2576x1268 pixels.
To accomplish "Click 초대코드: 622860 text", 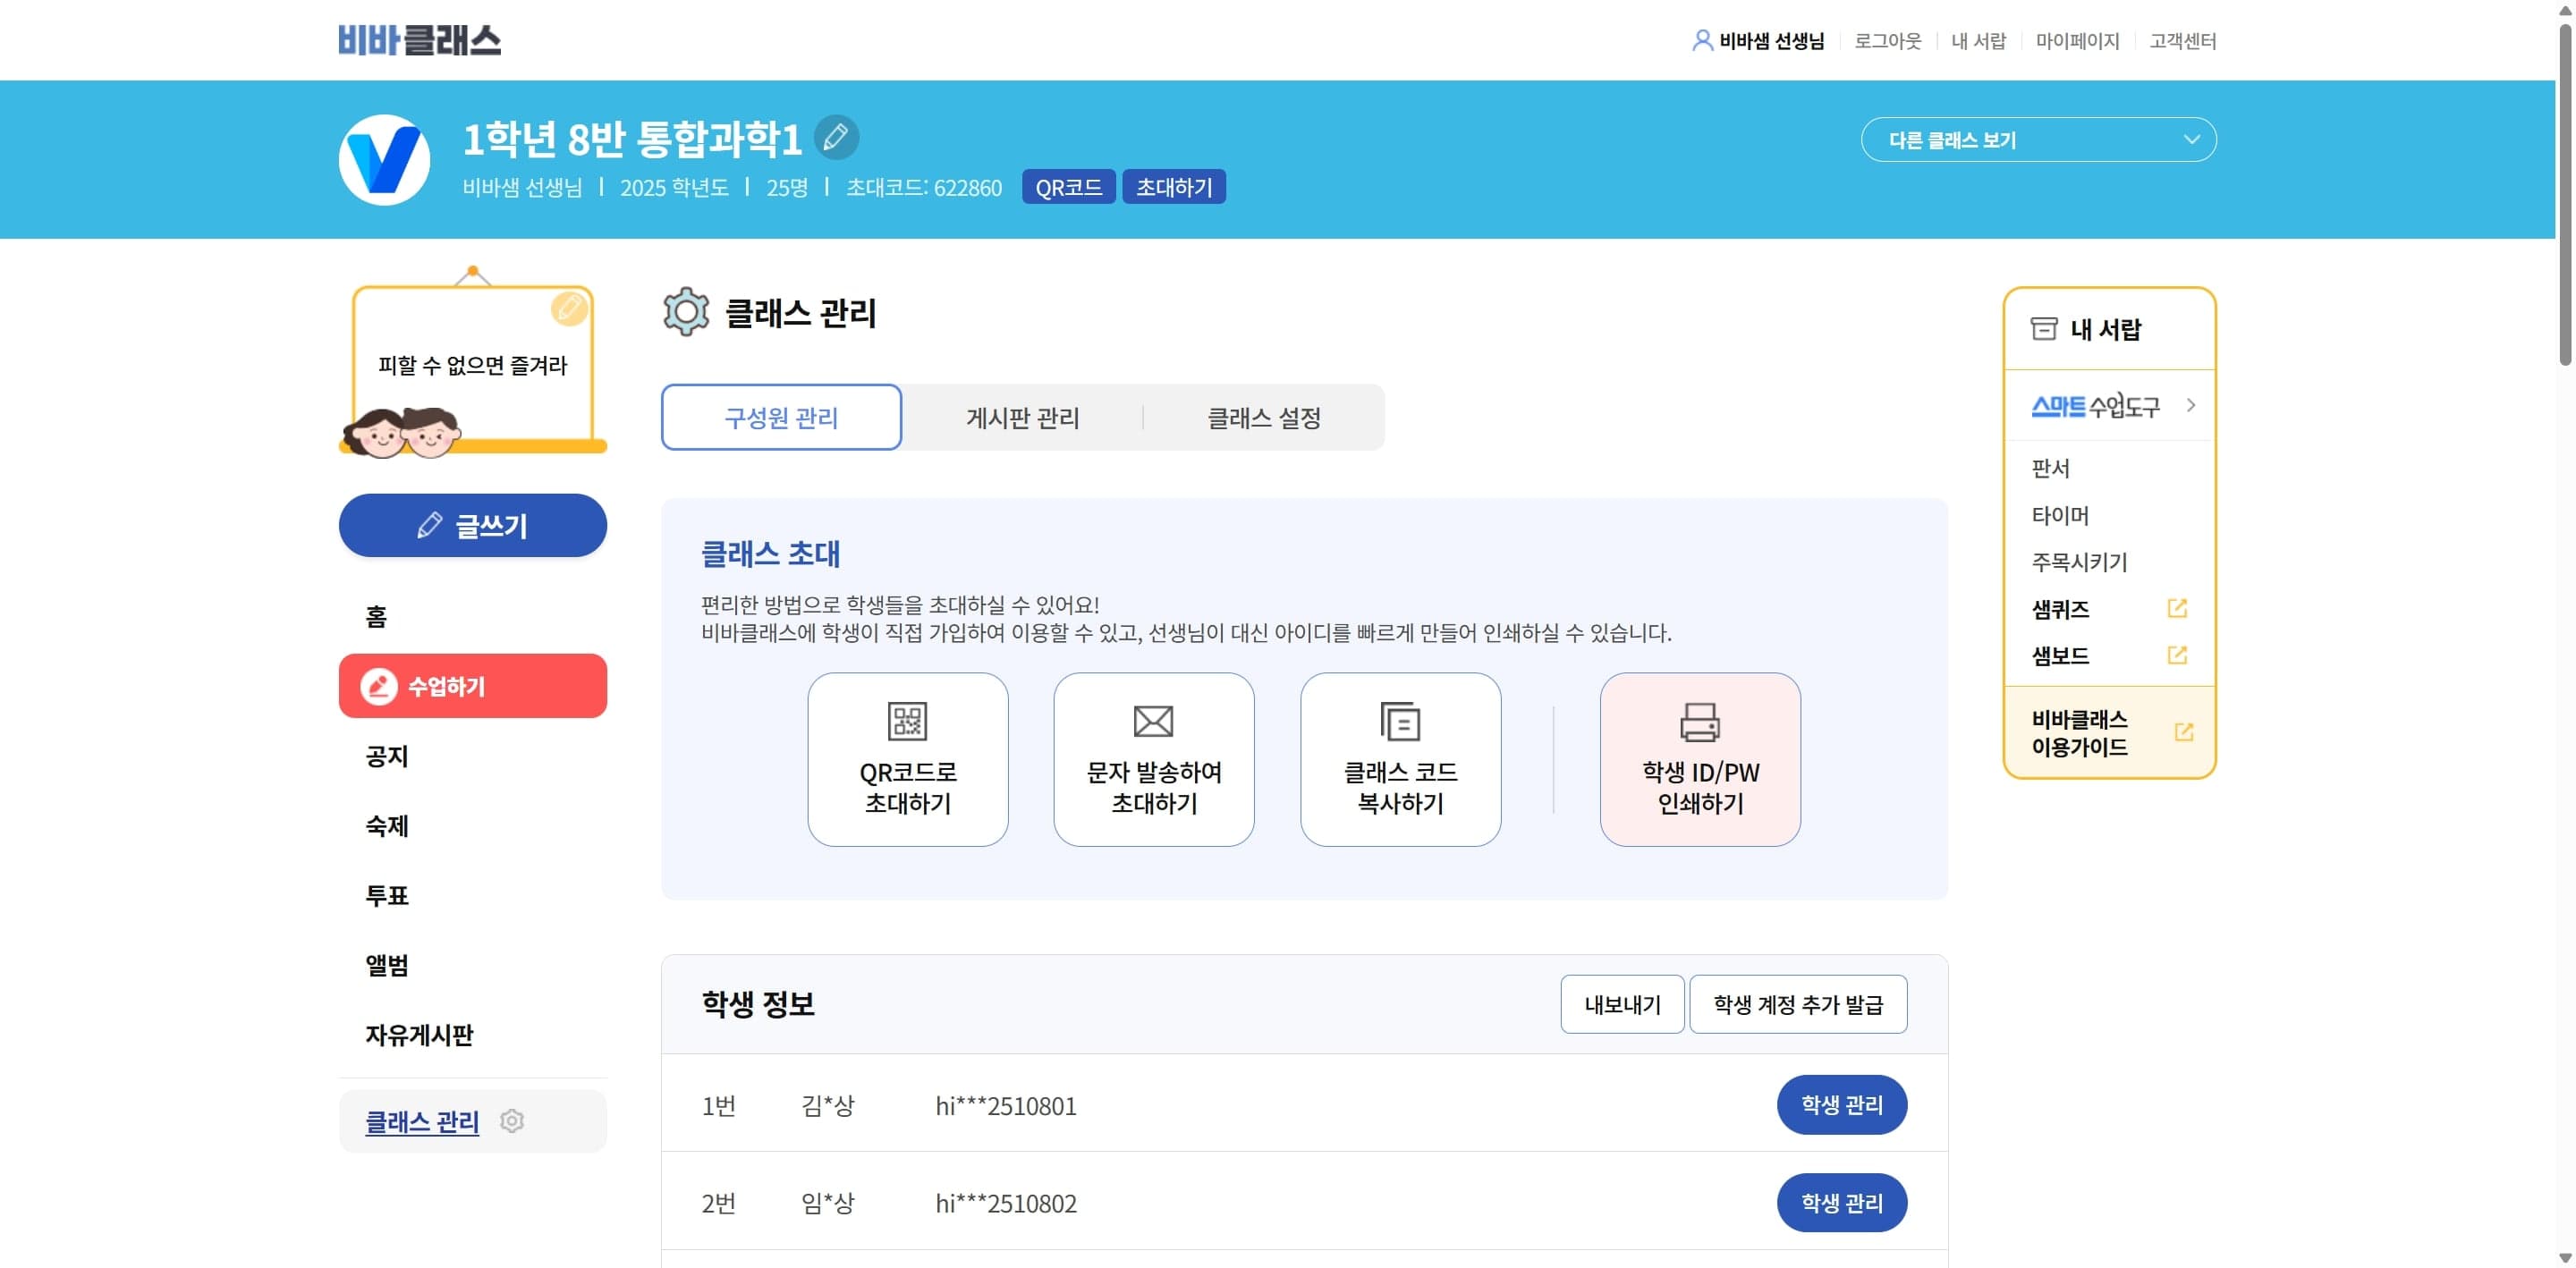I will click(x=924, y=187).
